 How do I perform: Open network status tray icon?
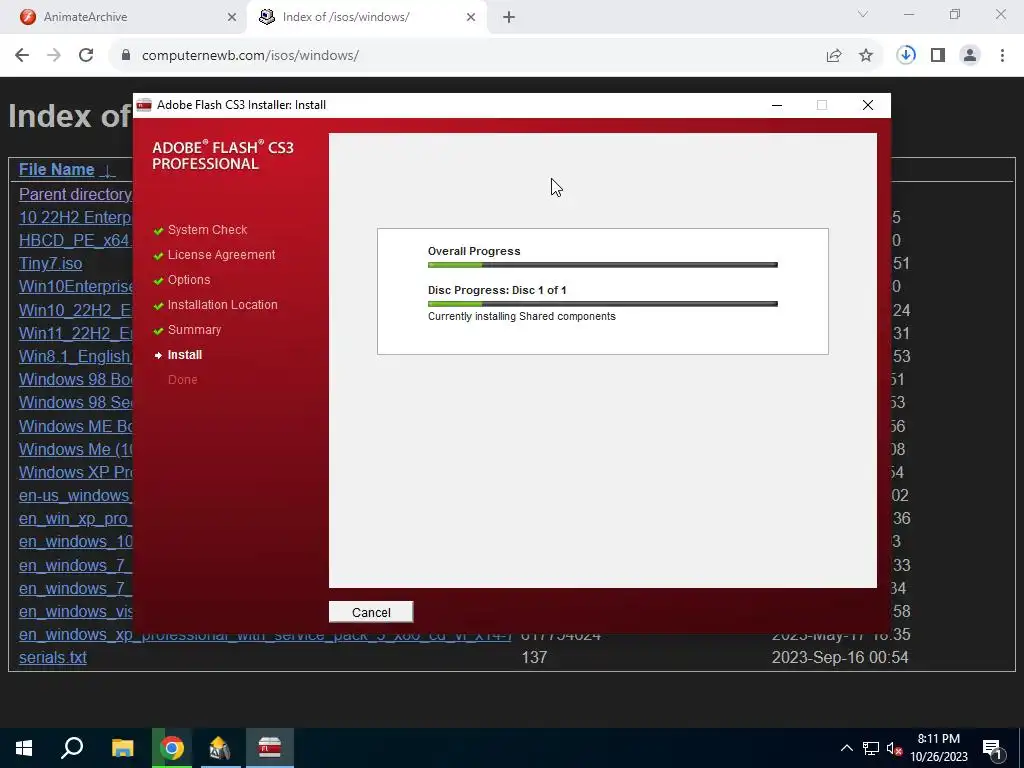[x=871, y=748]
